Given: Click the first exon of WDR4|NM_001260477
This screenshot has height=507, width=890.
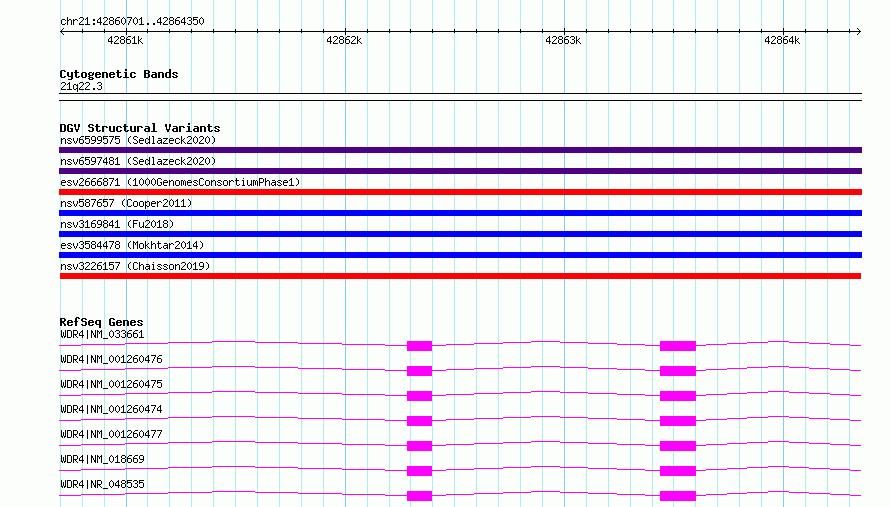Looking at the screenshot, I should [419, 446].
